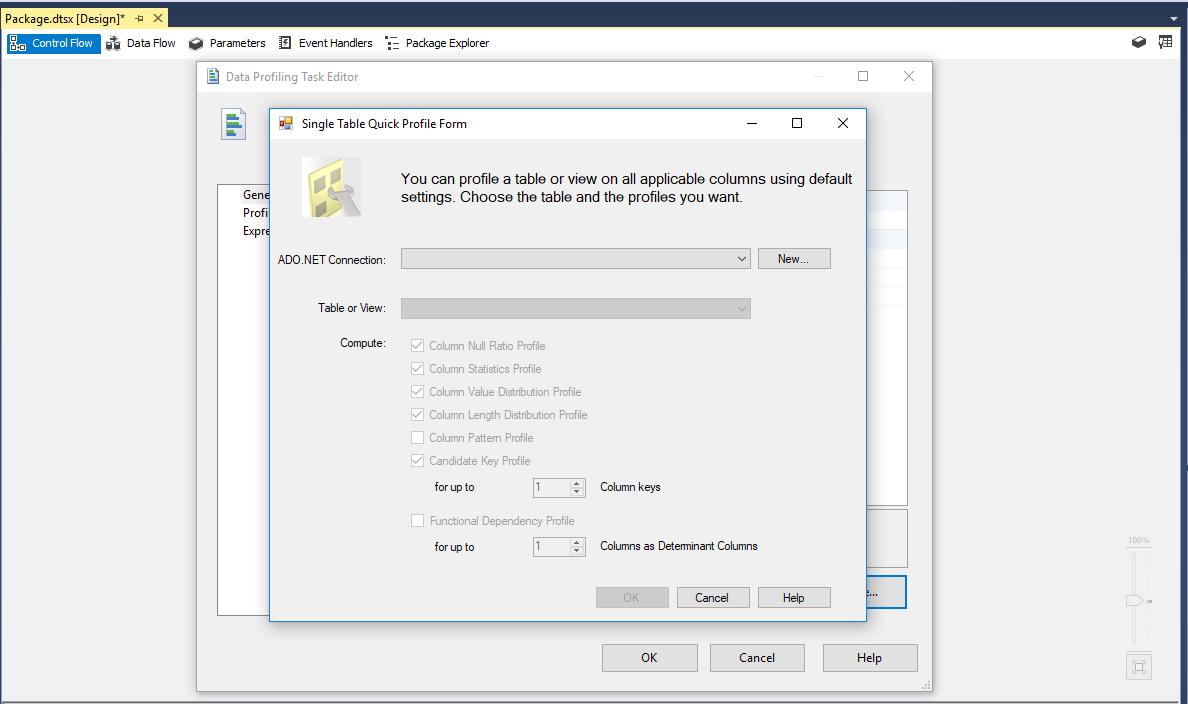
Task: Open the Table or View dropdown
Action: pos(741,309)
